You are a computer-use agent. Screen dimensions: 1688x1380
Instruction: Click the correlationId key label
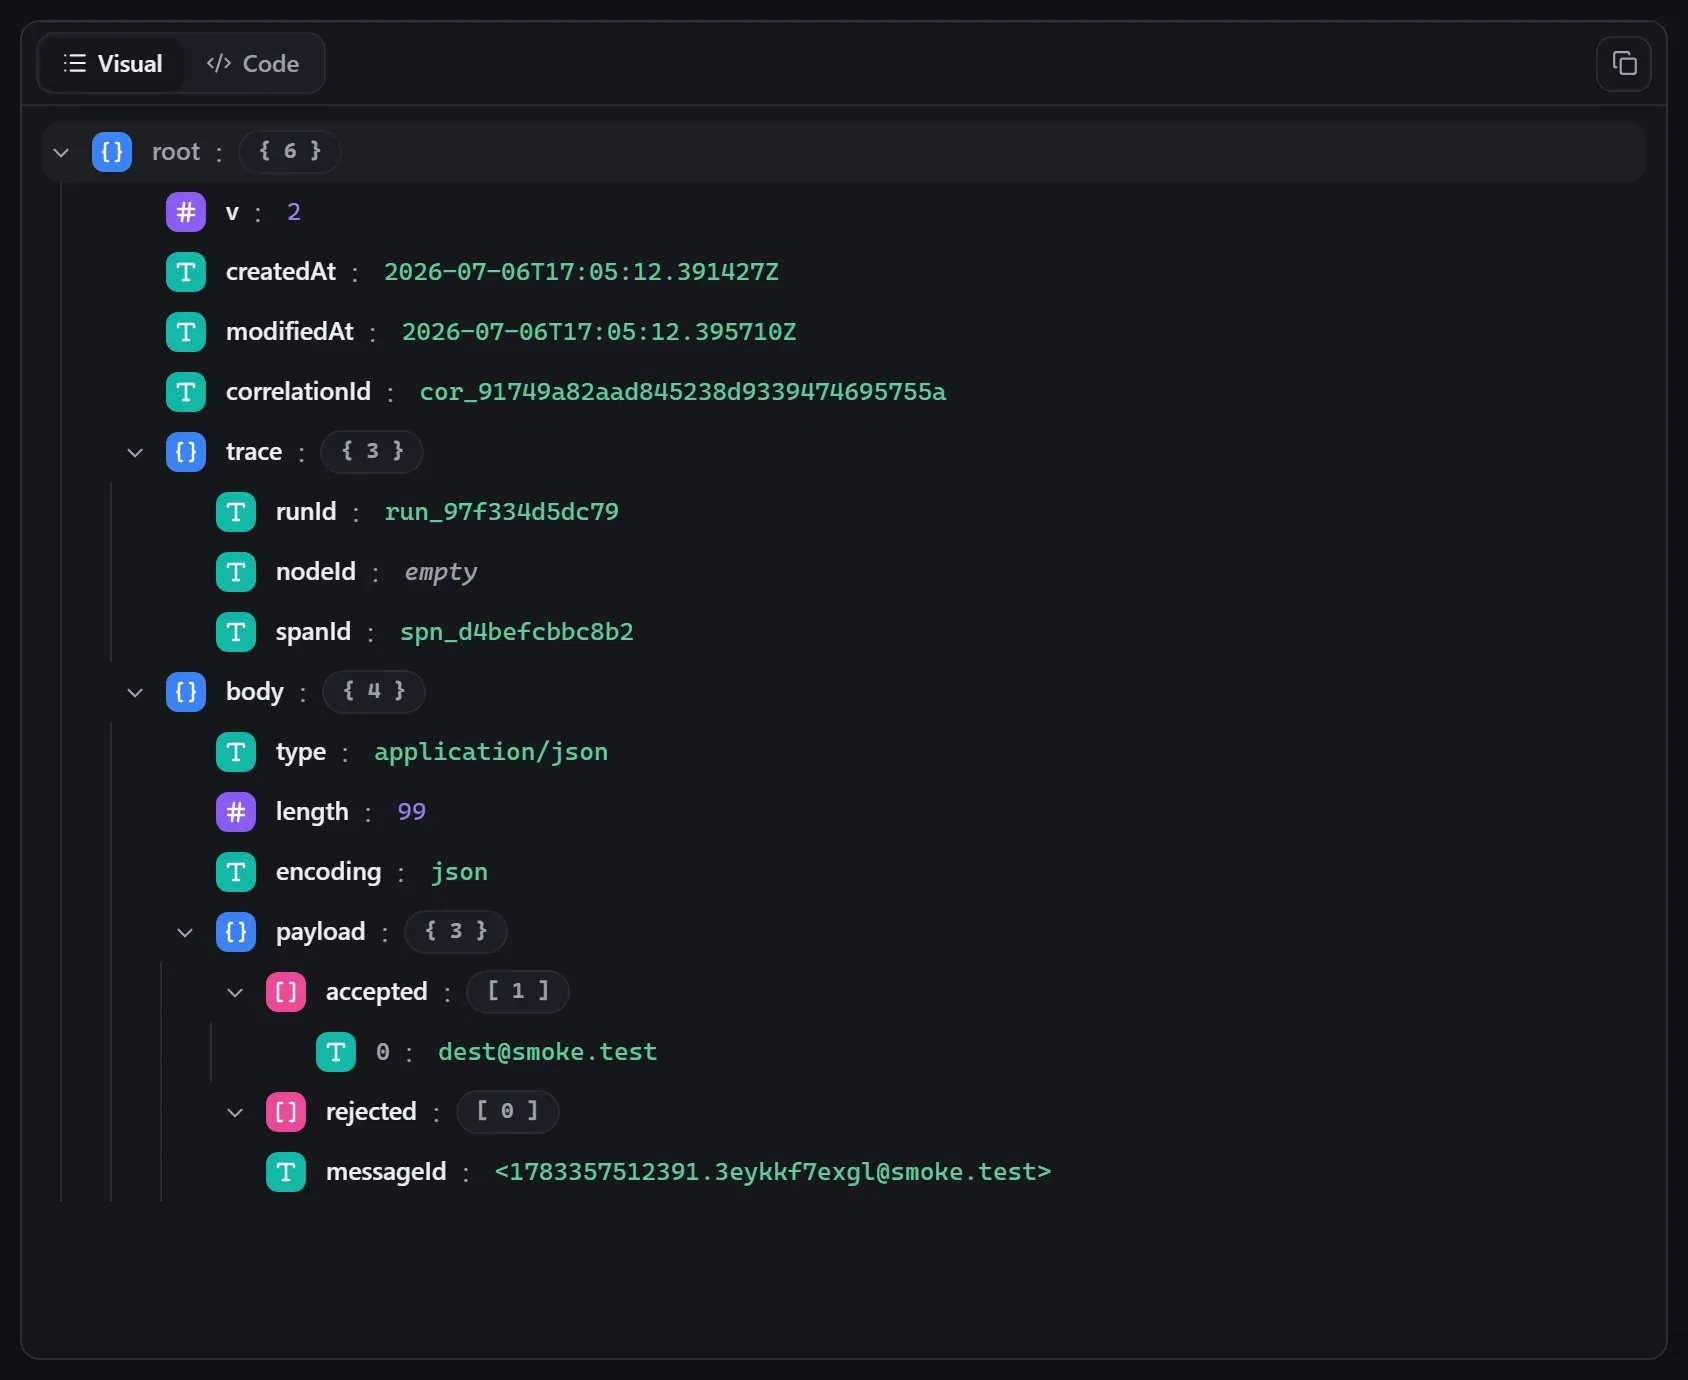coord(298,392)
